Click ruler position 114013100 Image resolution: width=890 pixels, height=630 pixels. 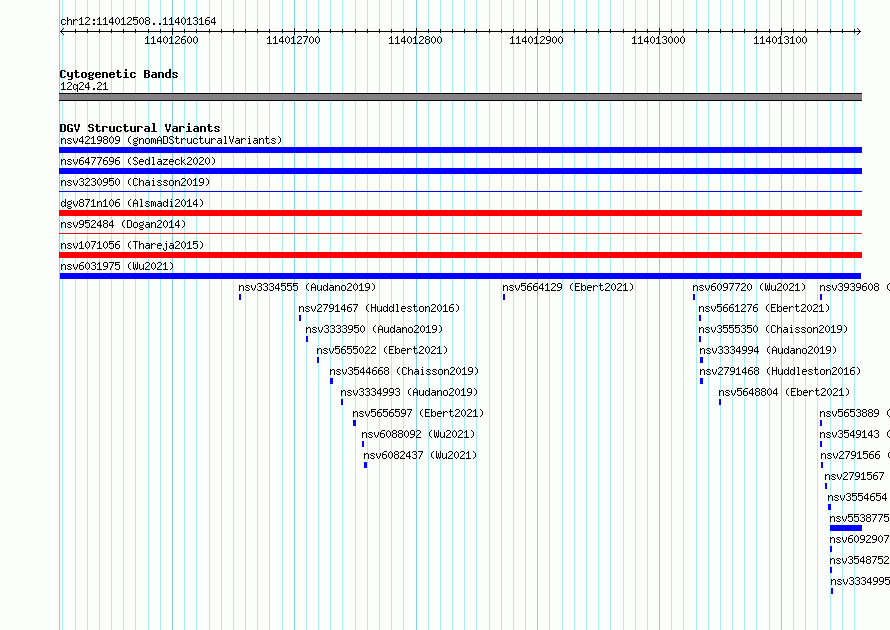[x=780, y=40]
